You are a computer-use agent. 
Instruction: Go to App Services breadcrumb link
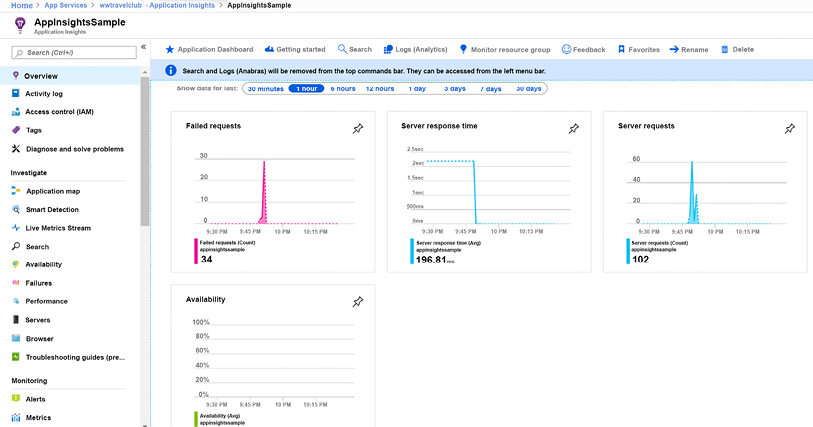pyautogui.click(x=65, y=5)
